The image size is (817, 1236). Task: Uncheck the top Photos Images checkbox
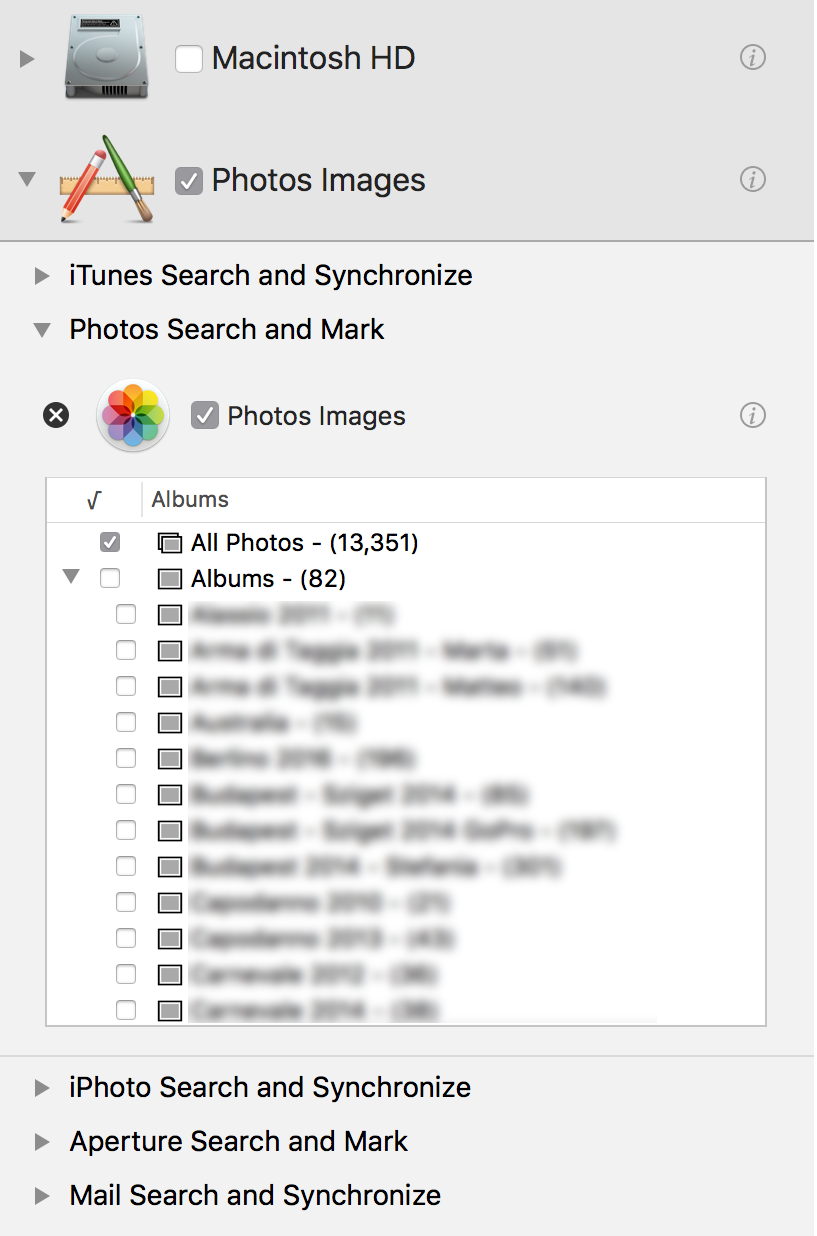(189, 181)
